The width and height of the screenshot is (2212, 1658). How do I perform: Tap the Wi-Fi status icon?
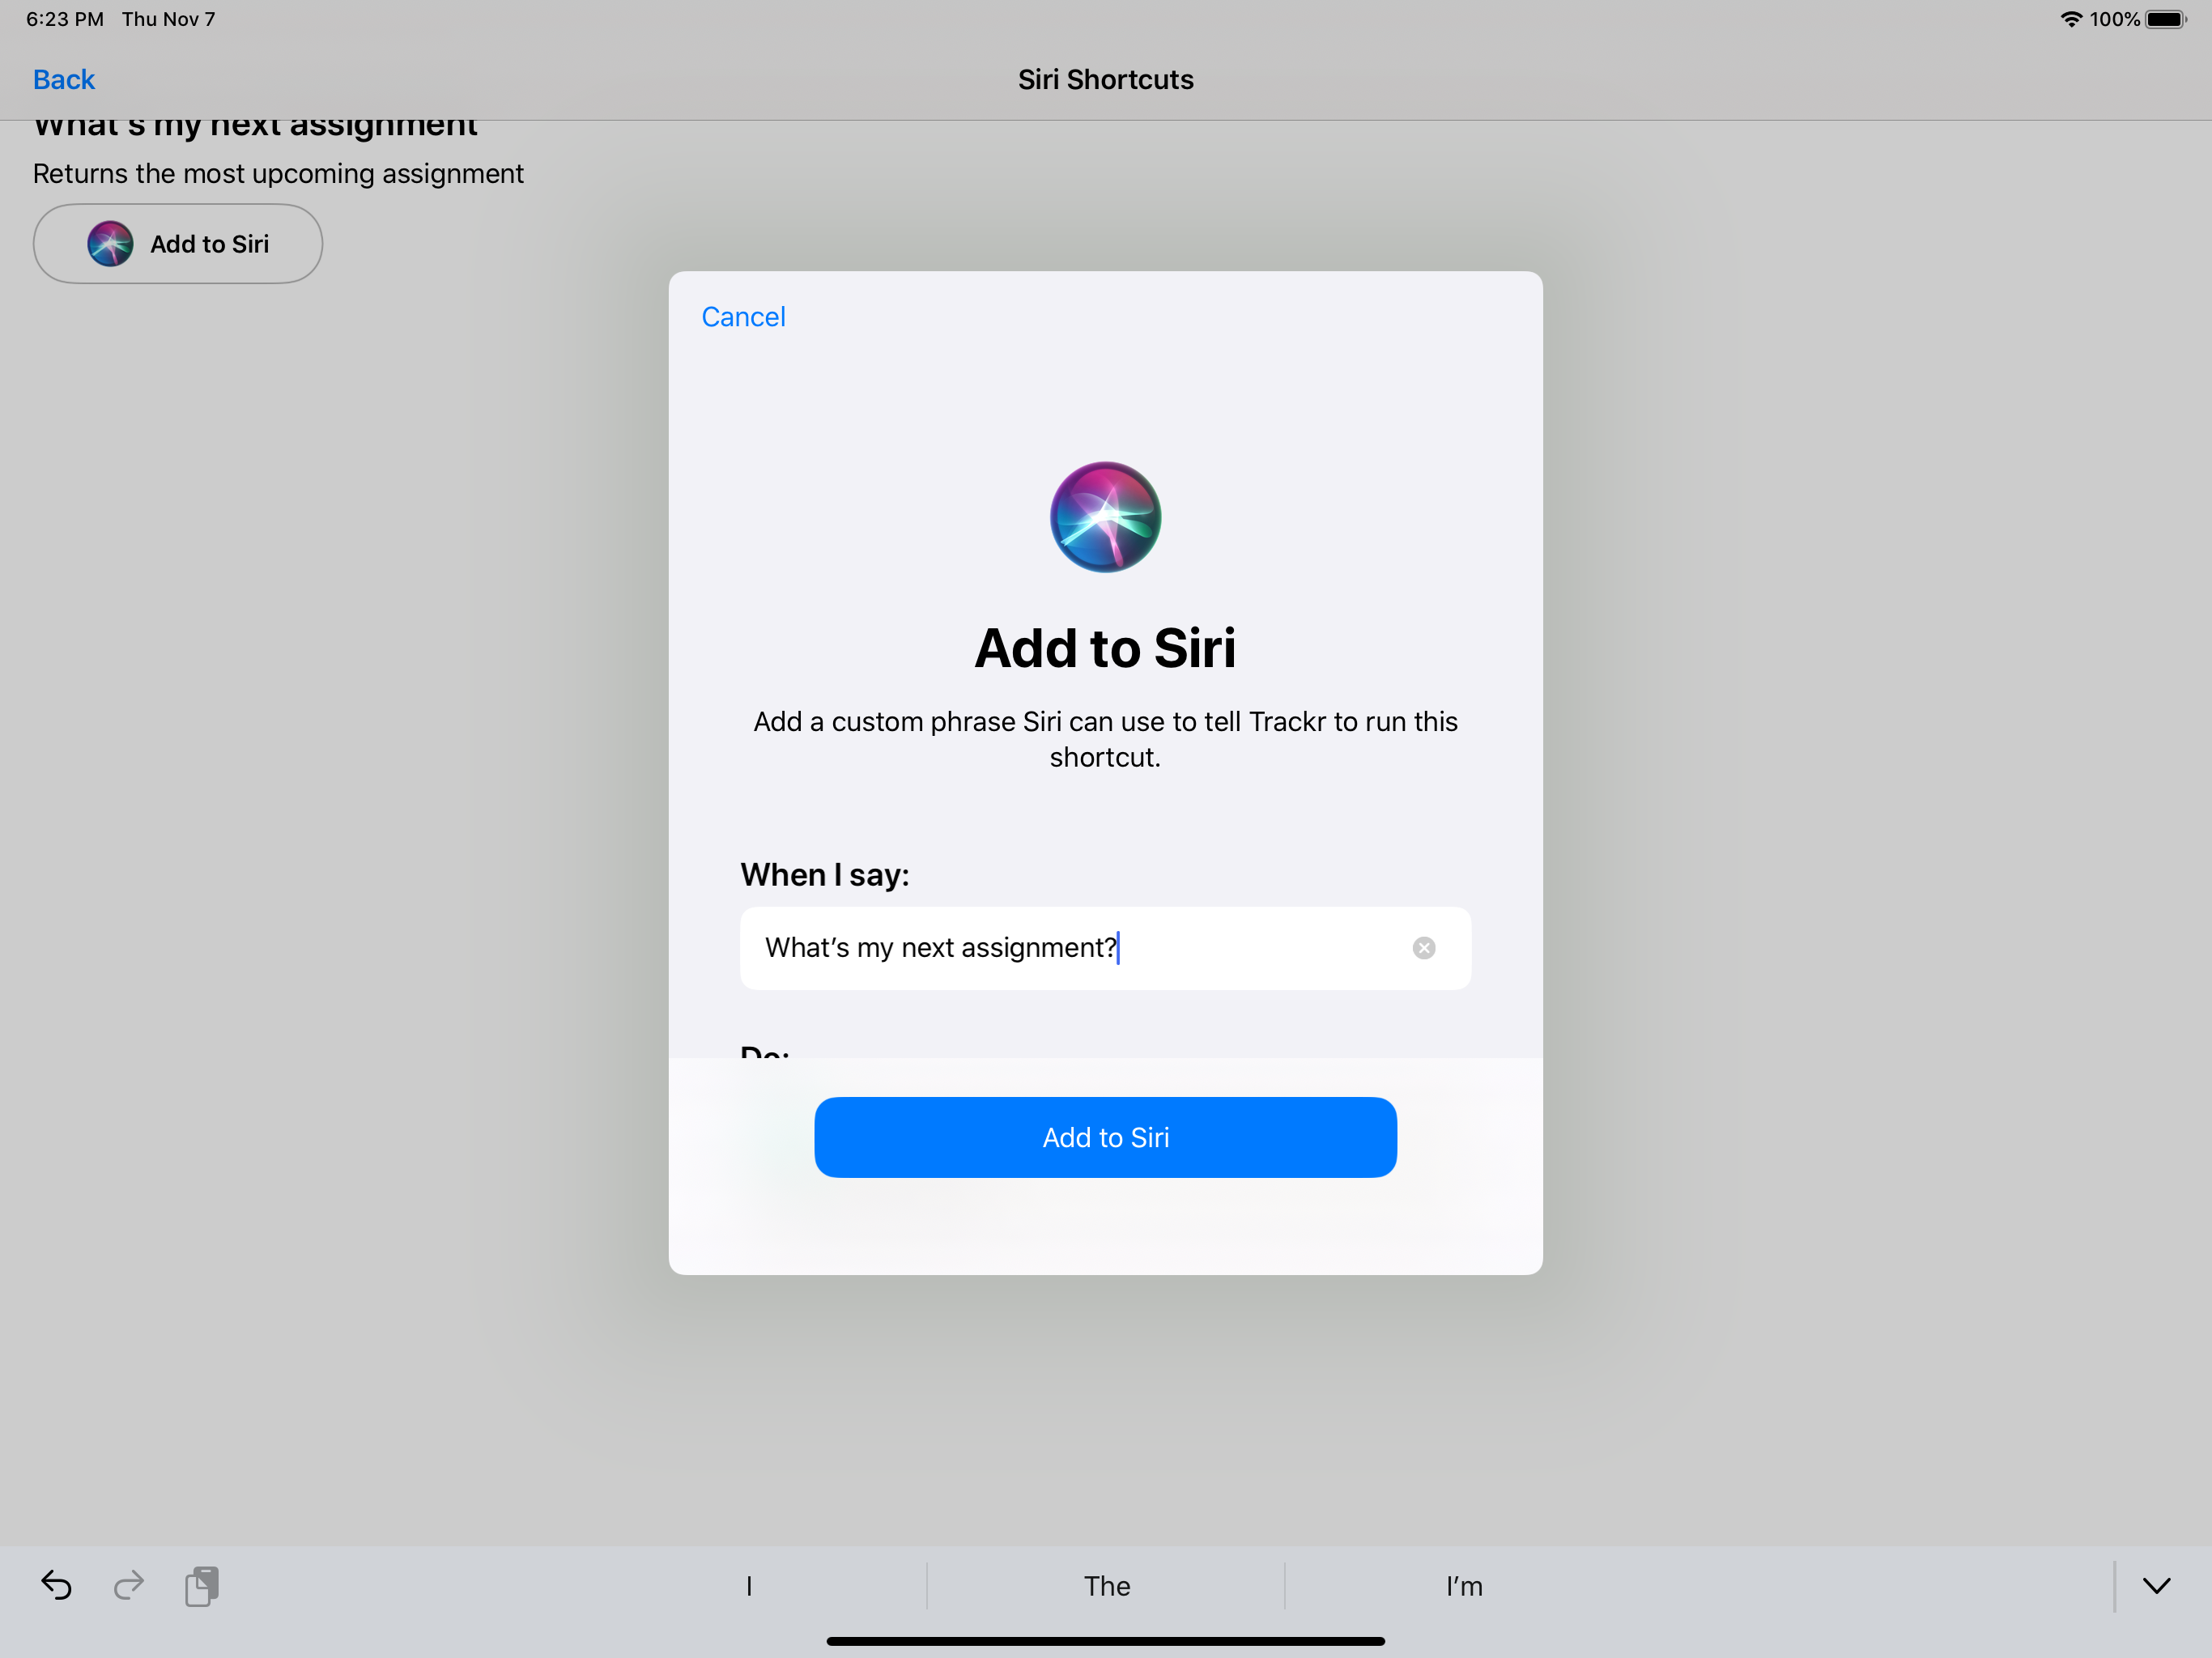[x=2071, y=19]
